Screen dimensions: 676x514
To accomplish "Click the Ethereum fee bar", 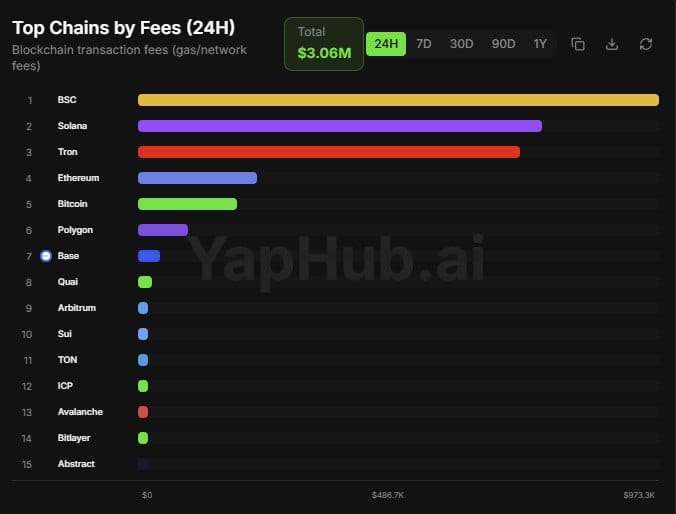I will tap(197, 178).
